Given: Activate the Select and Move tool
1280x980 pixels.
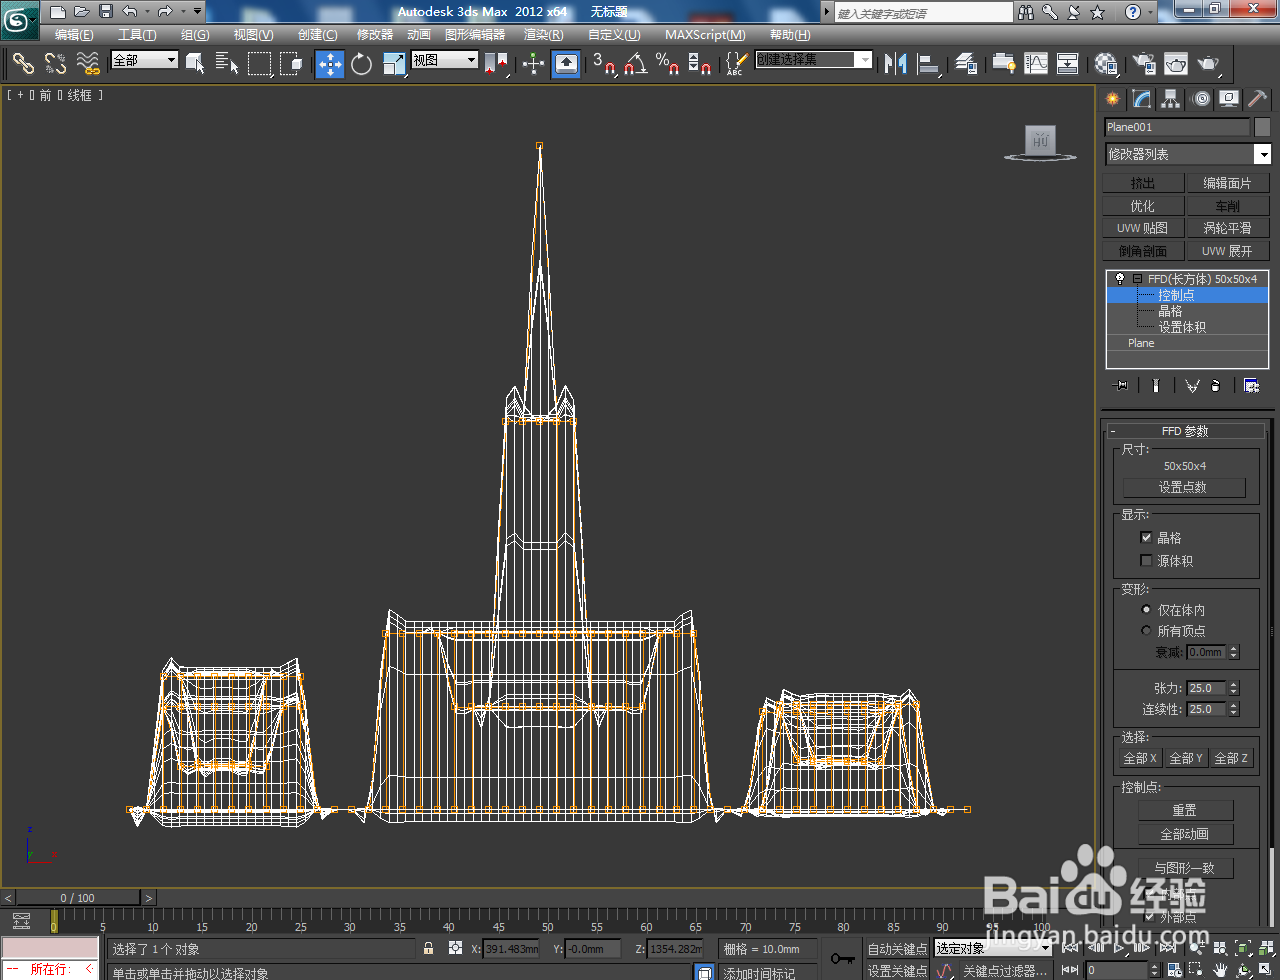Looking at the screenshot, I should 330,63.
